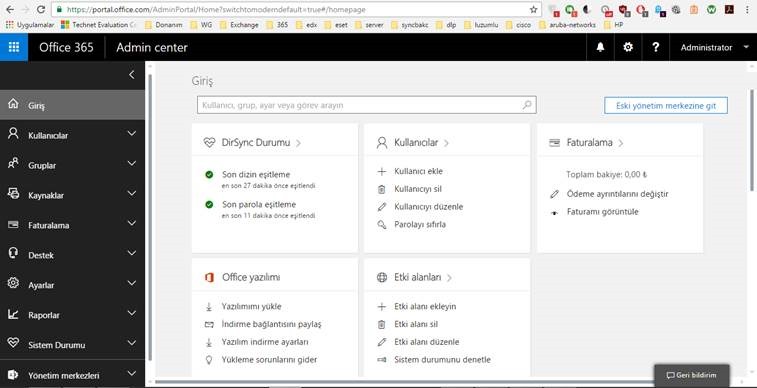Click the Destek headset icon in sidebar

coord(14,254)
